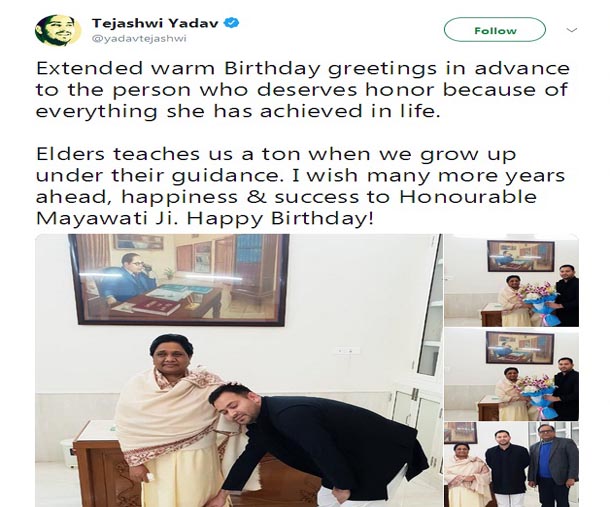Viewport: 610px width, 507px height.
Task: Open the bottom-right three-person group photo
Action: (512, 465)
